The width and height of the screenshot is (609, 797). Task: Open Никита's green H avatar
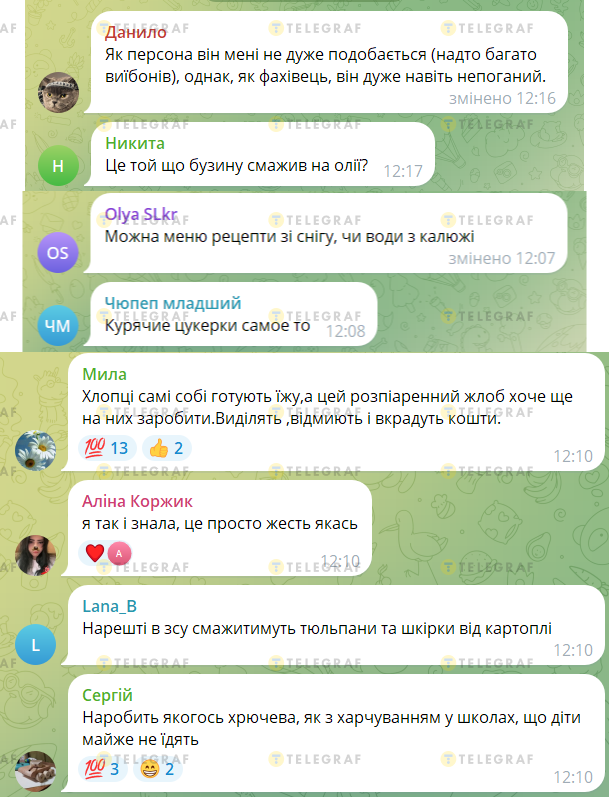(58, 166)
